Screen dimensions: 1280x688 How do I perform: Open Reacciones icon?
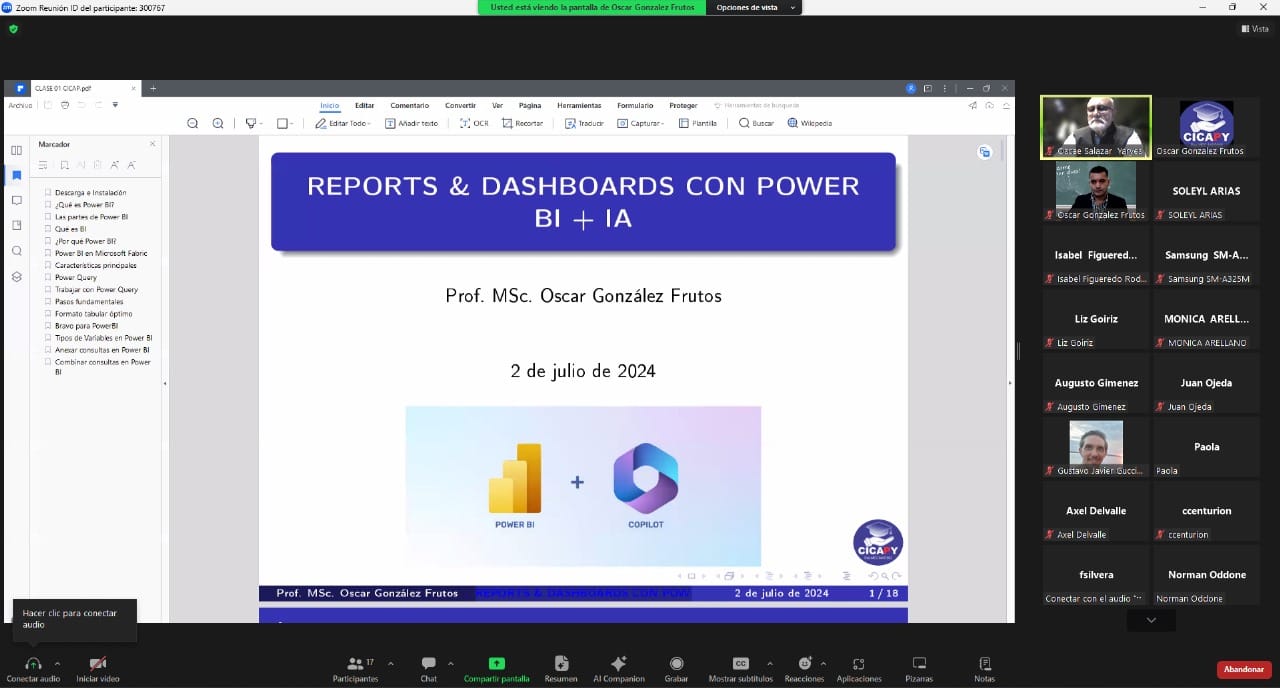coord(804,664)
